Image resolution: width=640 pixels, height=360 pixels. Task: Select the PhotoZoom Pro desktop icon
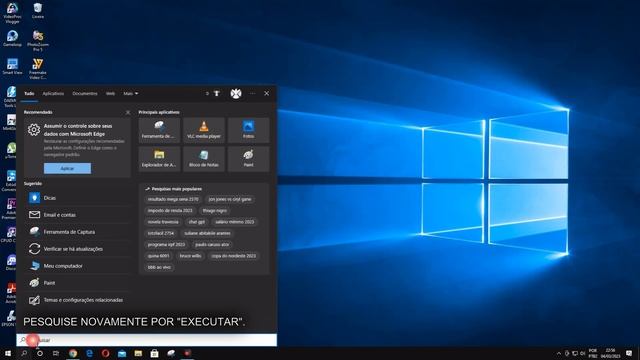[x=38, y=40]
